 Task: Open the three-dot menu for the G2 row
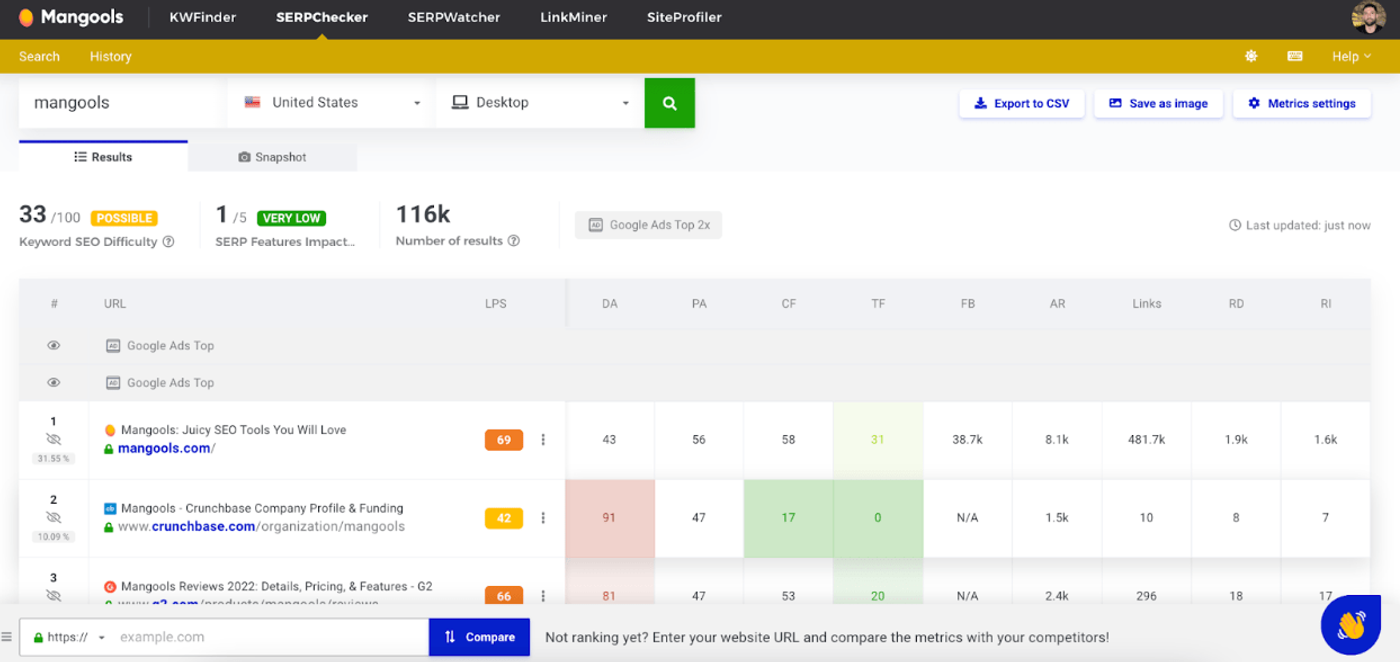coord(543,596)
